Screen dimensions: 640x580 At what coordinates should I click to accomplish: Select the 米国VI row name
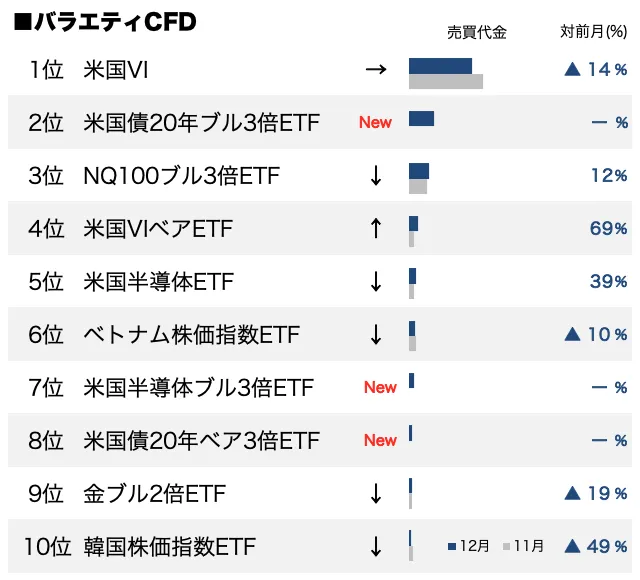pos(118,70)
